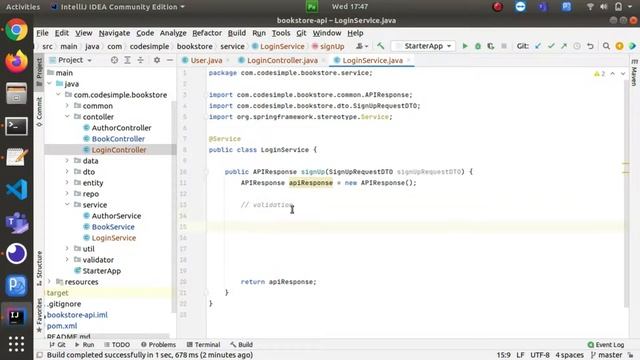This screenshot has width=640, height=360.
Task: Open the Git tool window button
Action: click(x=57, y=344)
